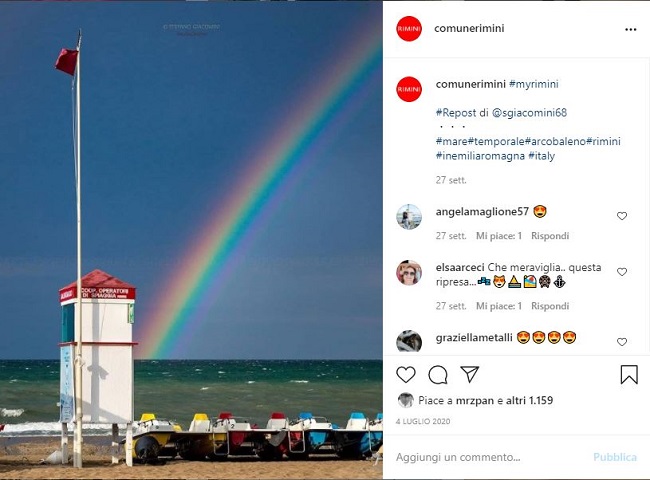This screenshot has height=480, width=650.
Task: Click Rispondi under angelamaglione57's comment
Action: (550, 236)
